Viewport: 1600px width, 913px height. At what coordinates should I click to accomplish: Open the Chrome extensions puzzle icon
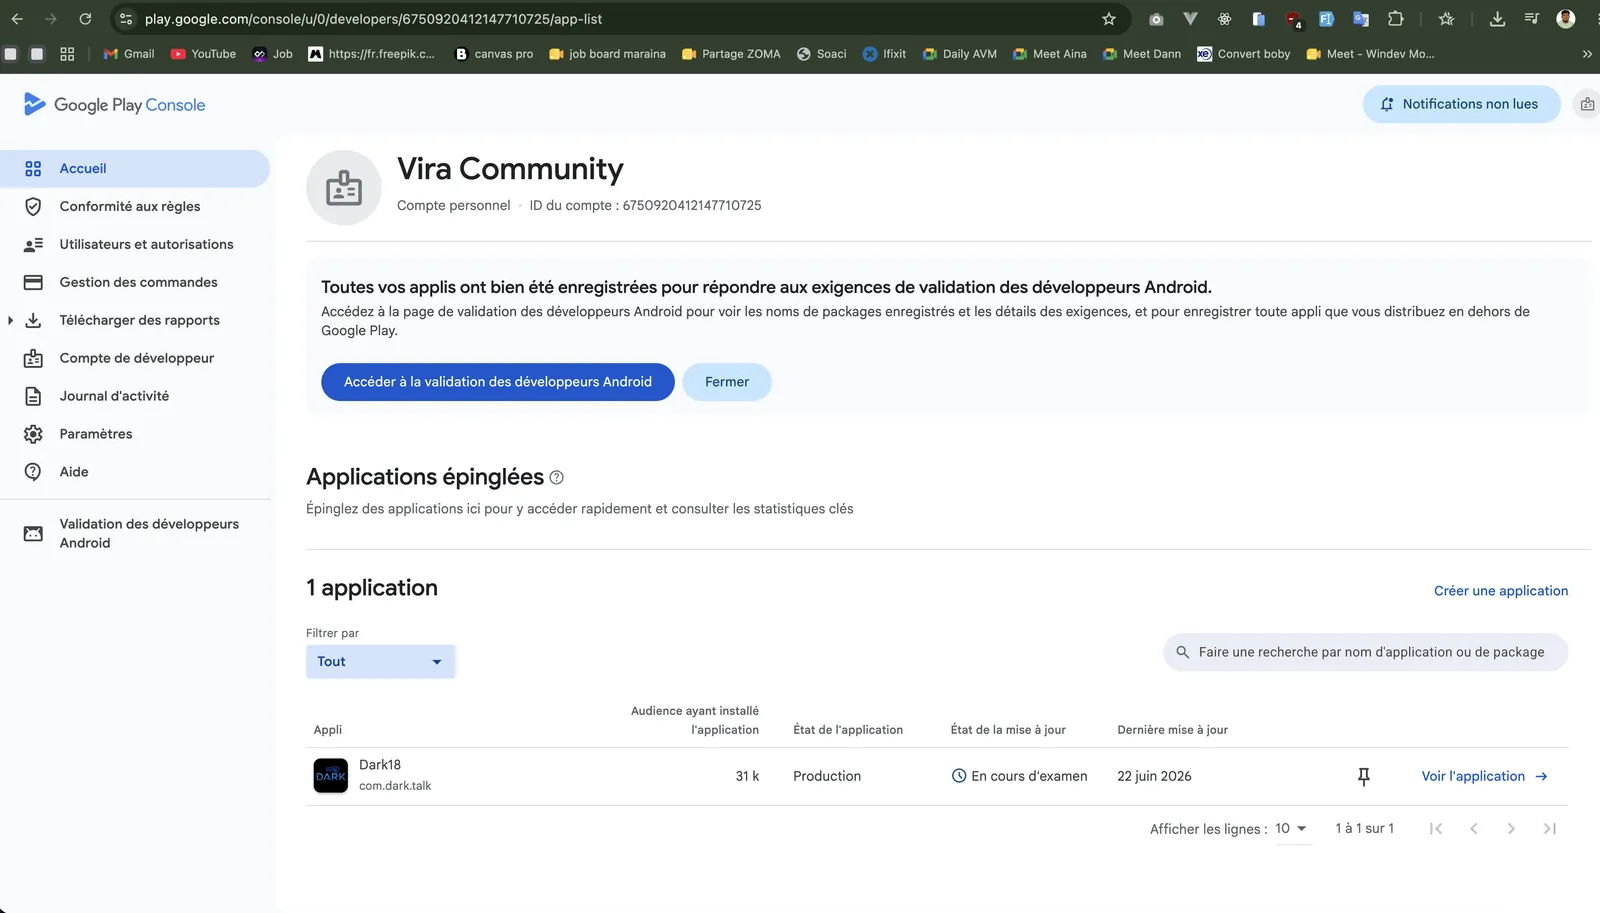(x=1396, y=19)
